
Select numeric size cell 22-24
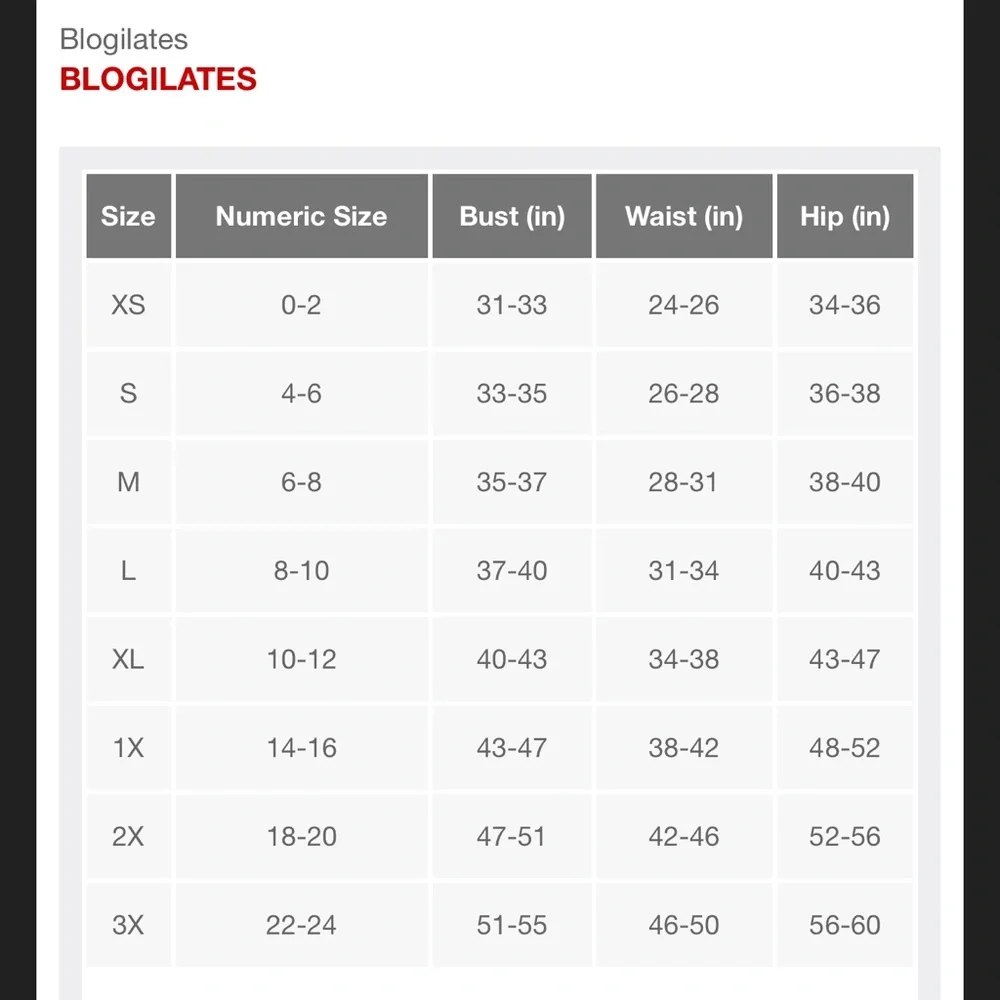click(301, 925)
